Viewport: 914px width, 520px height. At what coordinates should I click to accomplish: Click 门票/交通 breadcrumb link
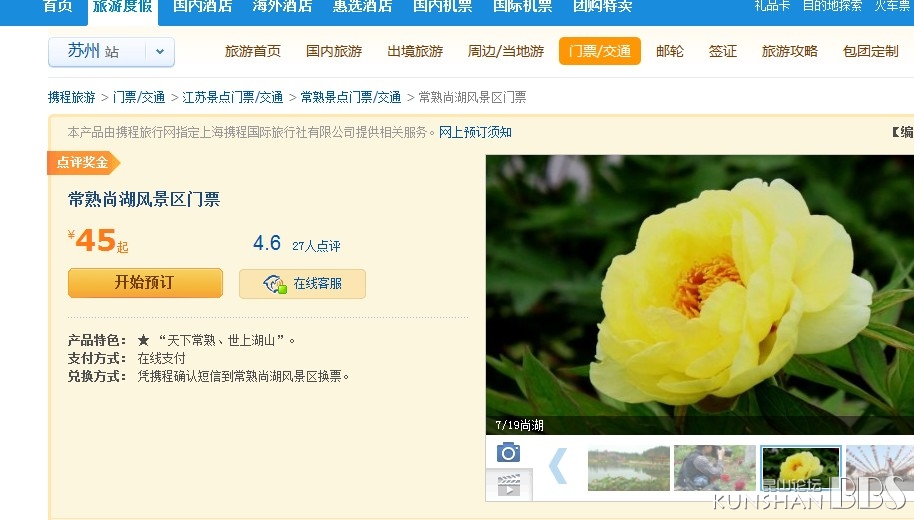[x=139, y=97]
